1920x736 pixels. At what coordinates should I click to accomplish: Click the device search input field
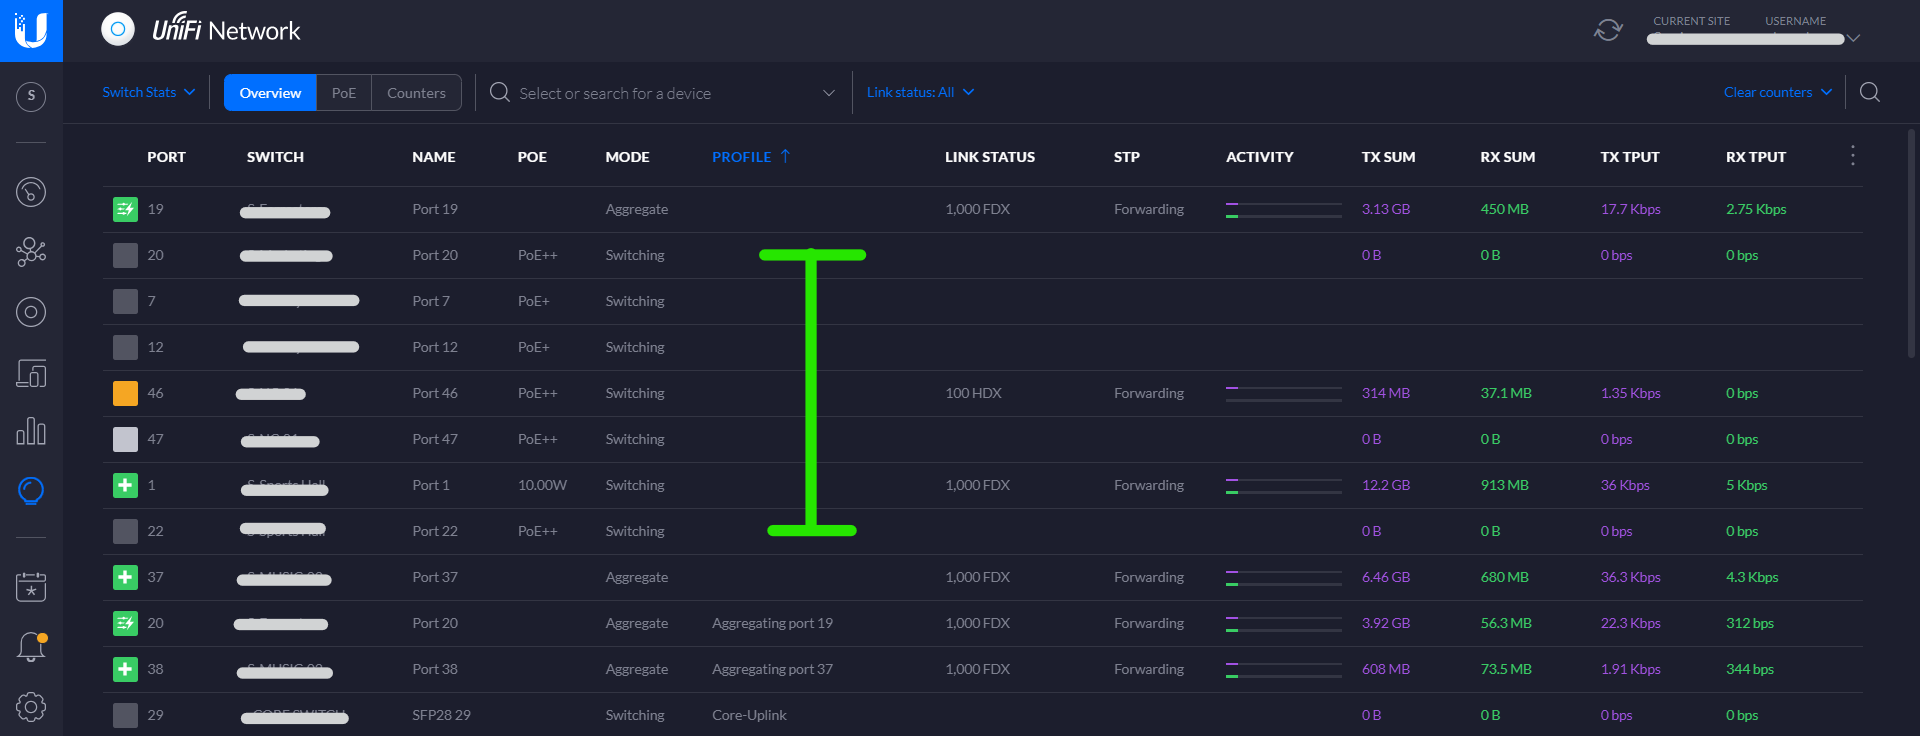(x=660, y=93)
